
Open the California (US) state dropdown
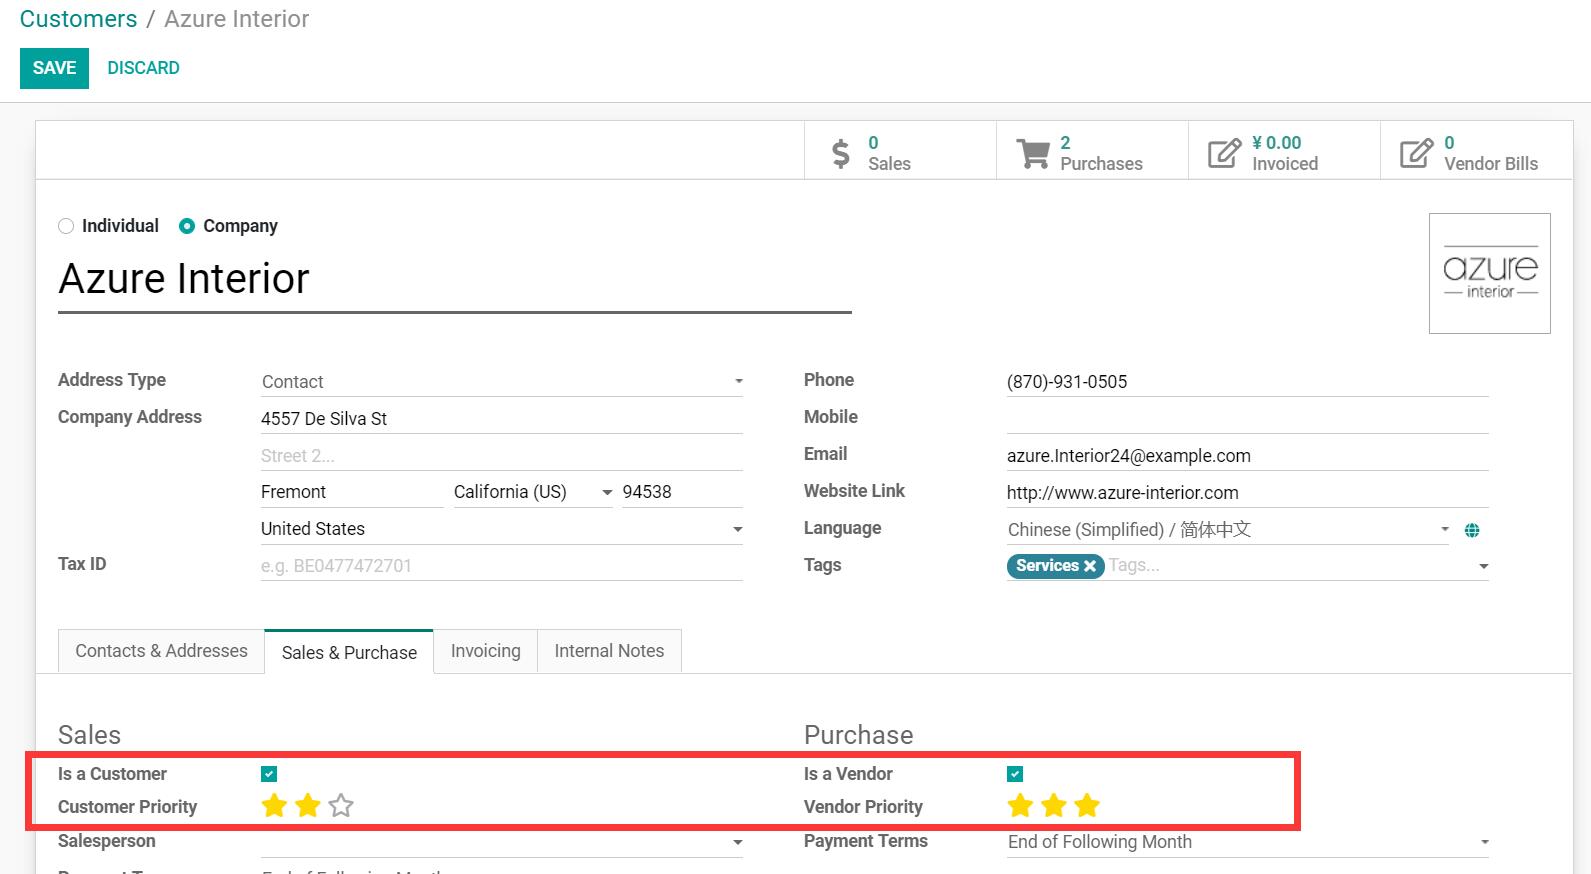(x=532, y=492)
